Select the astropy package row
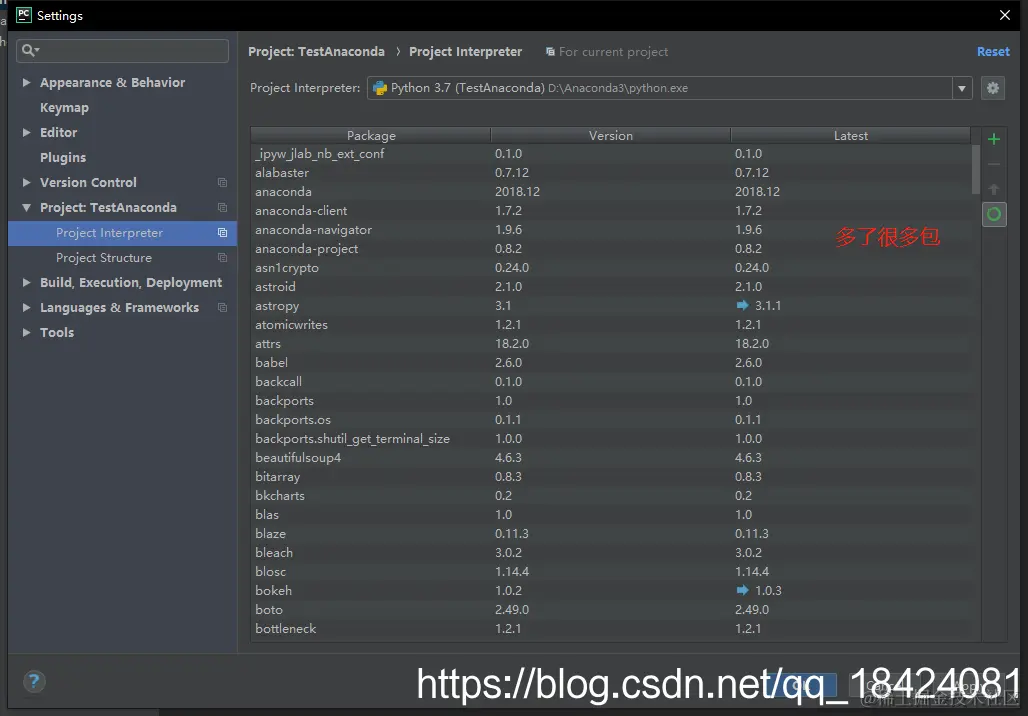Screen dimensions: 1028x716 tap(611, 306)
